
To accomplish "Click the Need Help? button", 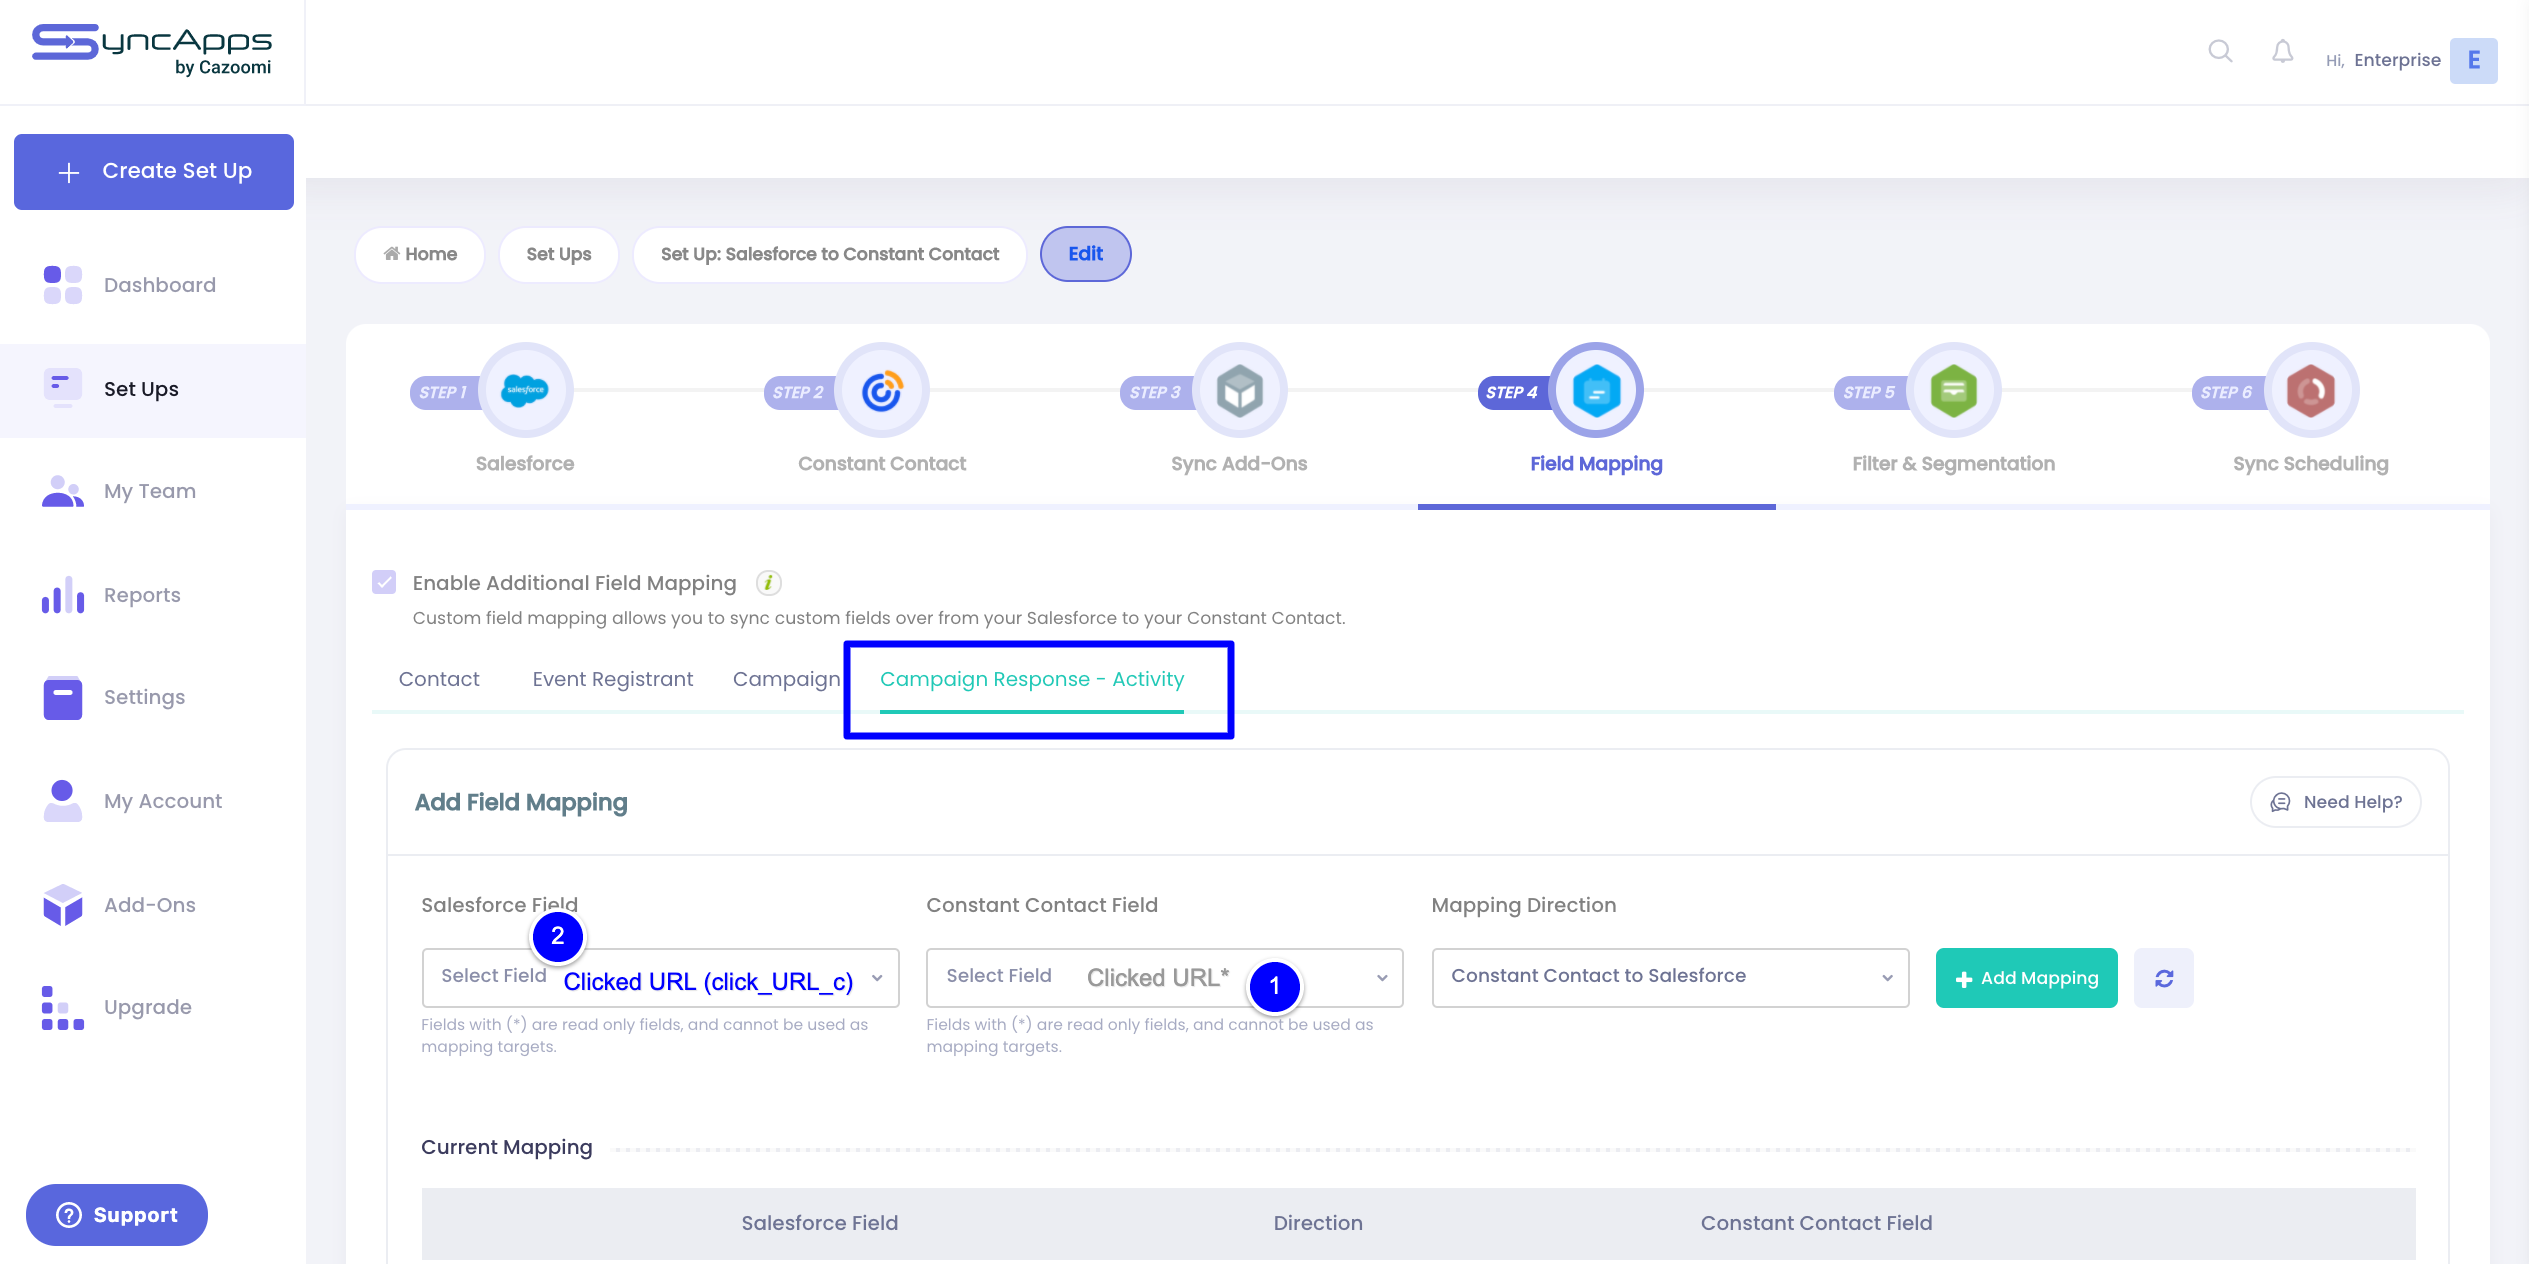I will tap(2335, 802).
